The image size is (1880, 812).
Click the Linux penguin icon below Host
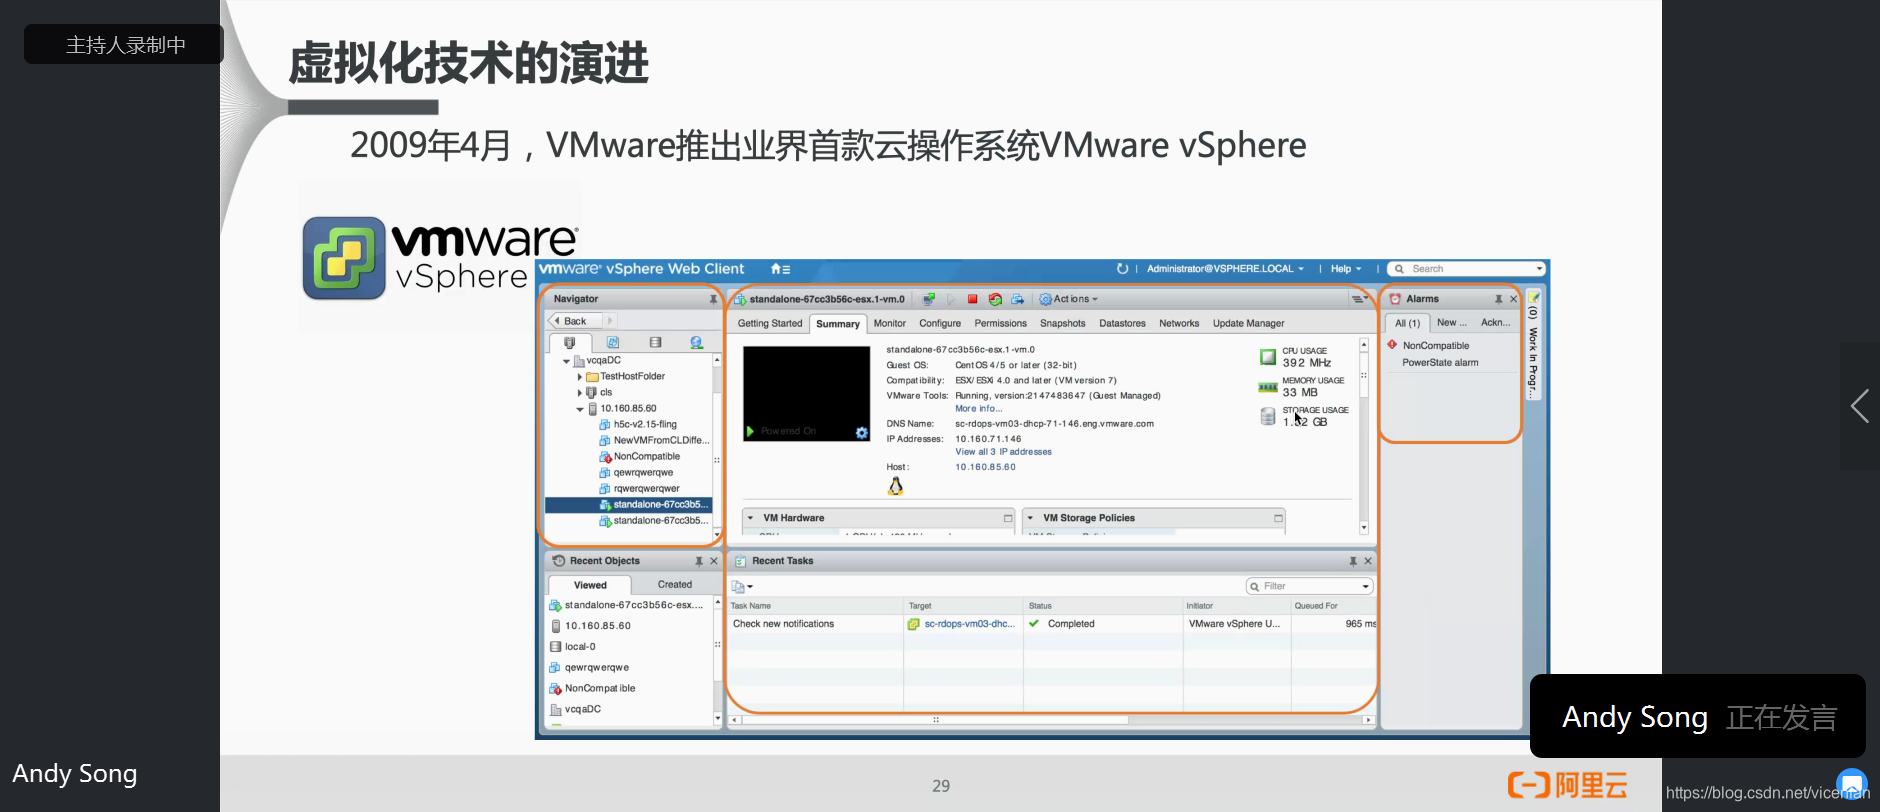[x=896, y=486]
